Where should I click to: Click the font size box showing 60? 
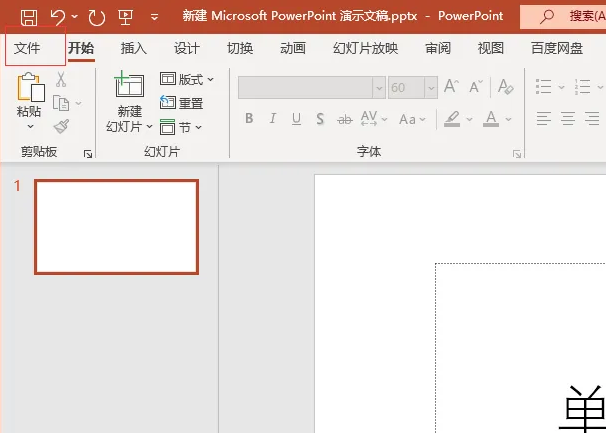pyautogui.click(x=406, y=87)
